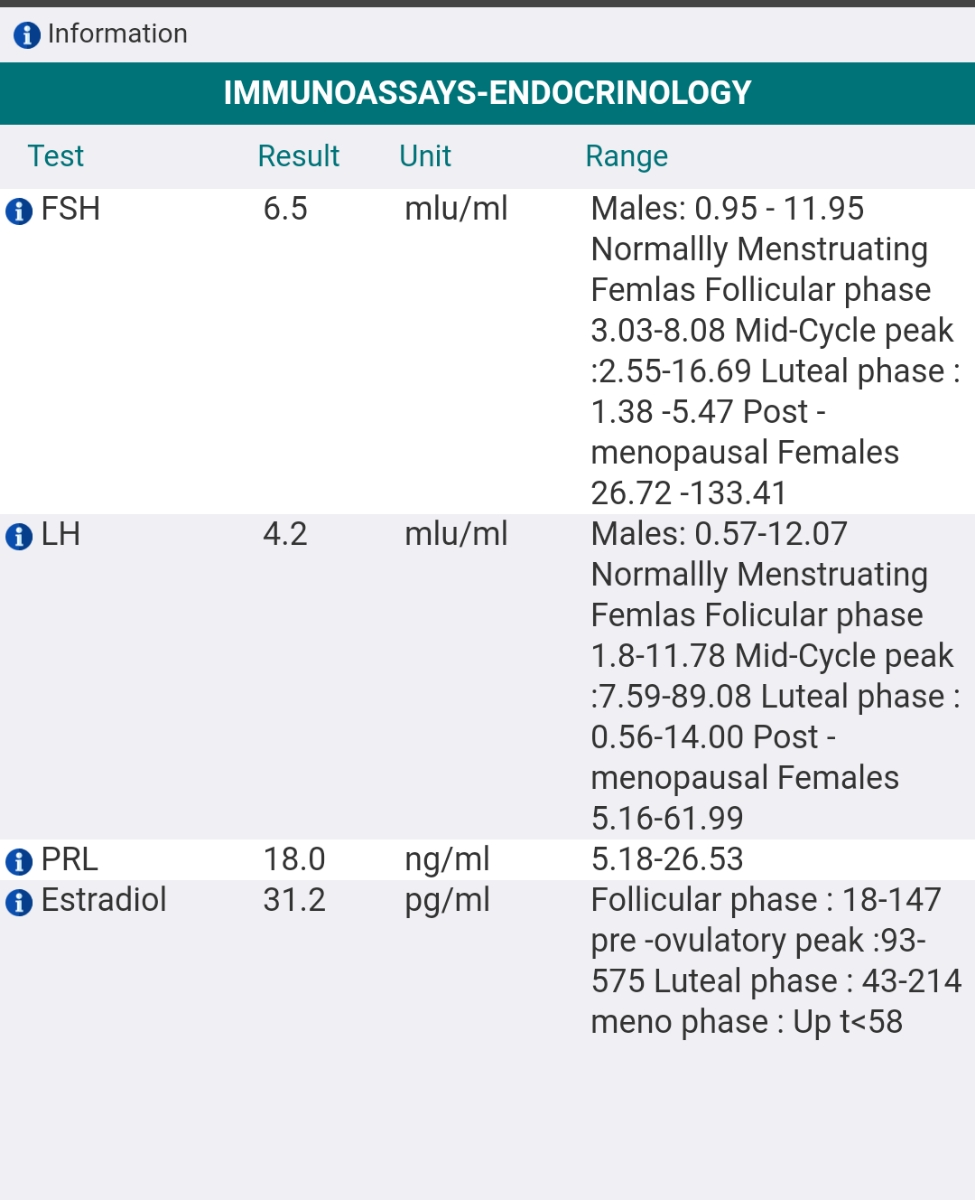The image size is (975, 1200).
Task: Select the LH test name
Action: point(60,534)
